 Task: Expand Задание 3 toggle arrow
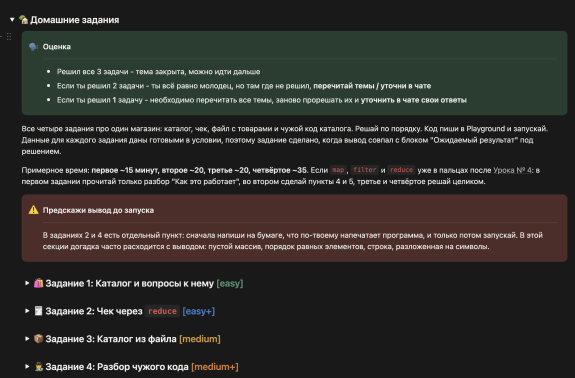[27, 339]
